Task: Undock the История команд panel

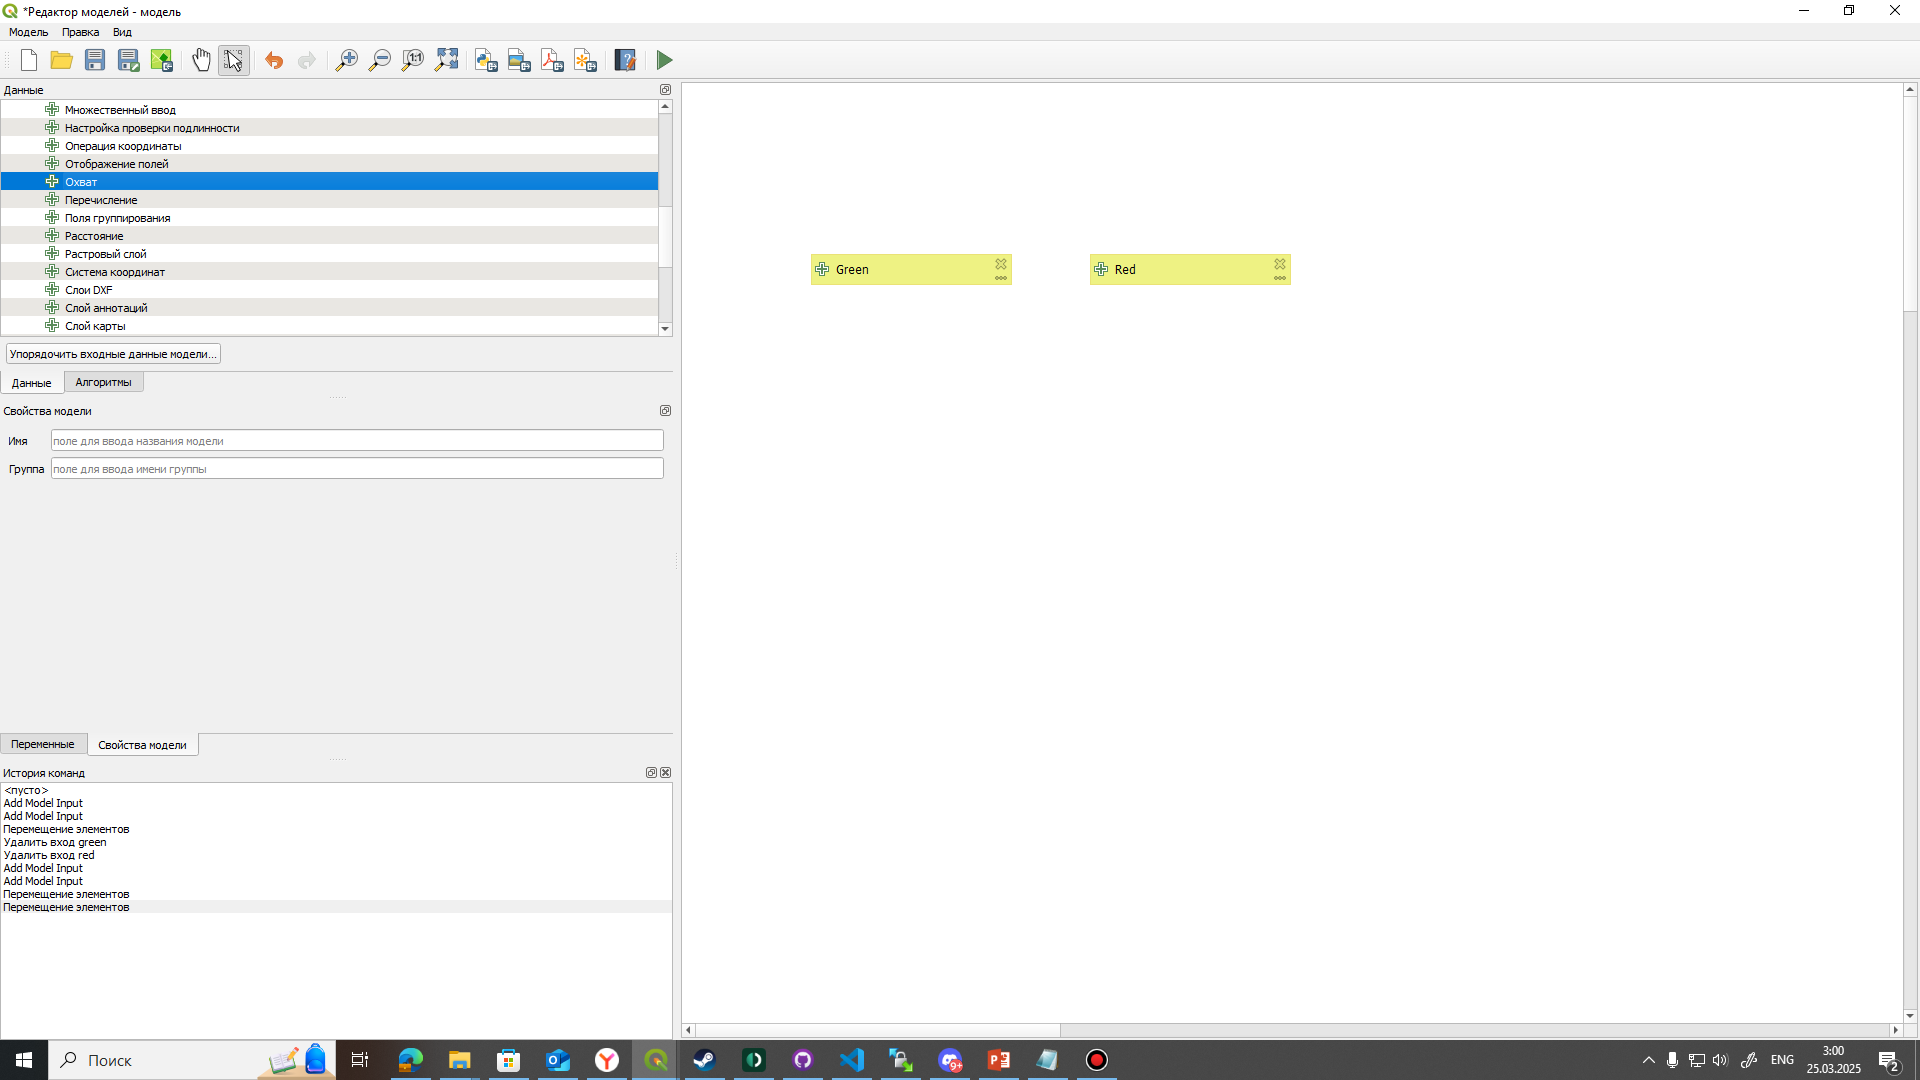Action: click(x=651, y=773)
